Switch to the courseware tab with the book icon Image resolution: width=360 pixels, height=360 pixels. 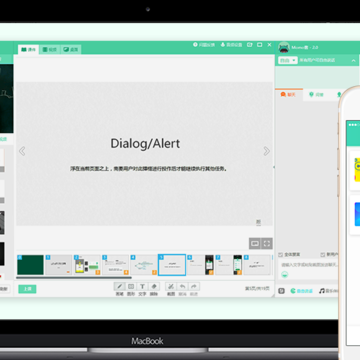coord(28,50)
